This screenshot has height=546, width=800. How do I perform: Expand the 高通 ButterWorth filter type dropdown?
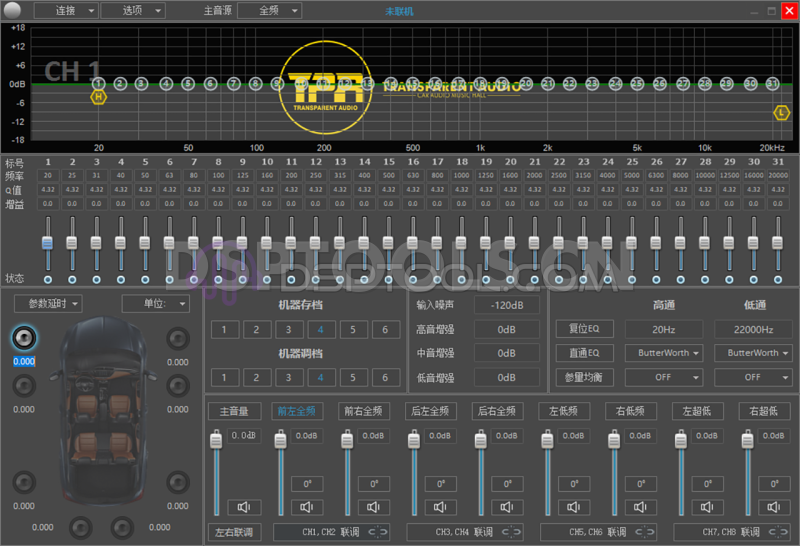point(663,353)
